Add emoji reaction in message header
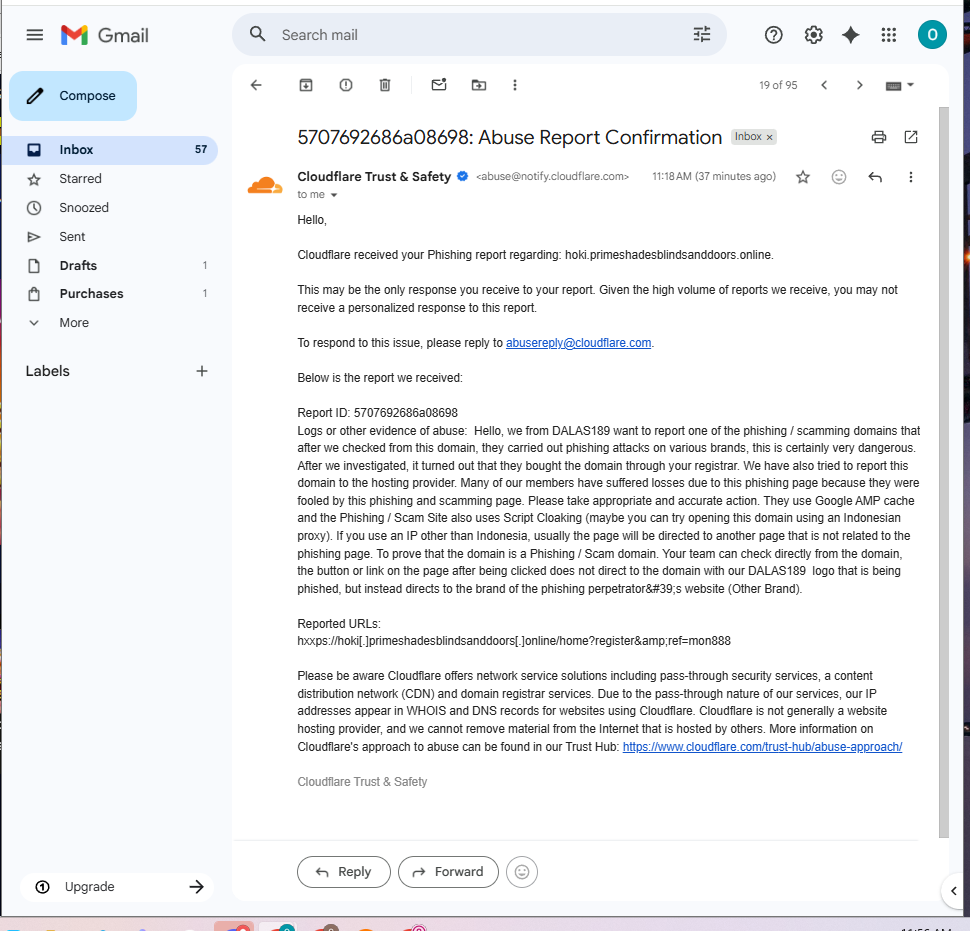 [839, 178]
